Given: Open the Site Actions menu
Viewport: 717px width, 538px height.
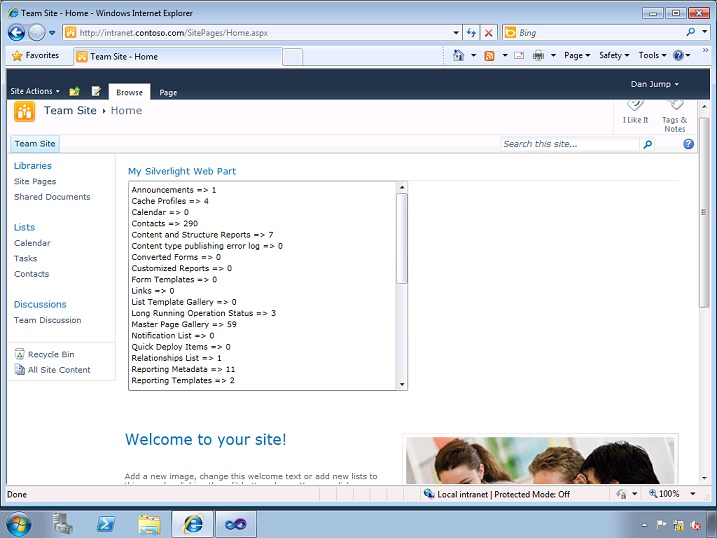Looking at the screenshot, I should click(x=35, y=91).
